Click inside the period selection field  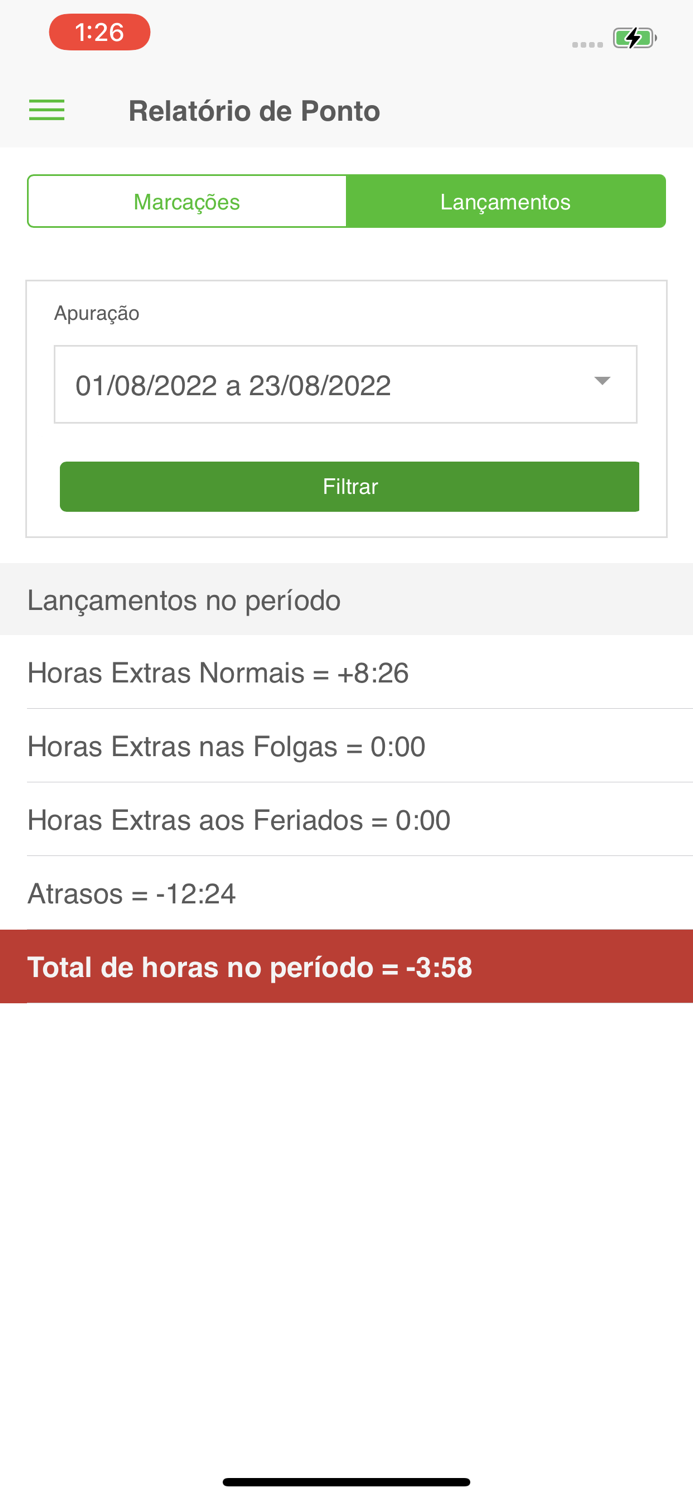(300, 383)
